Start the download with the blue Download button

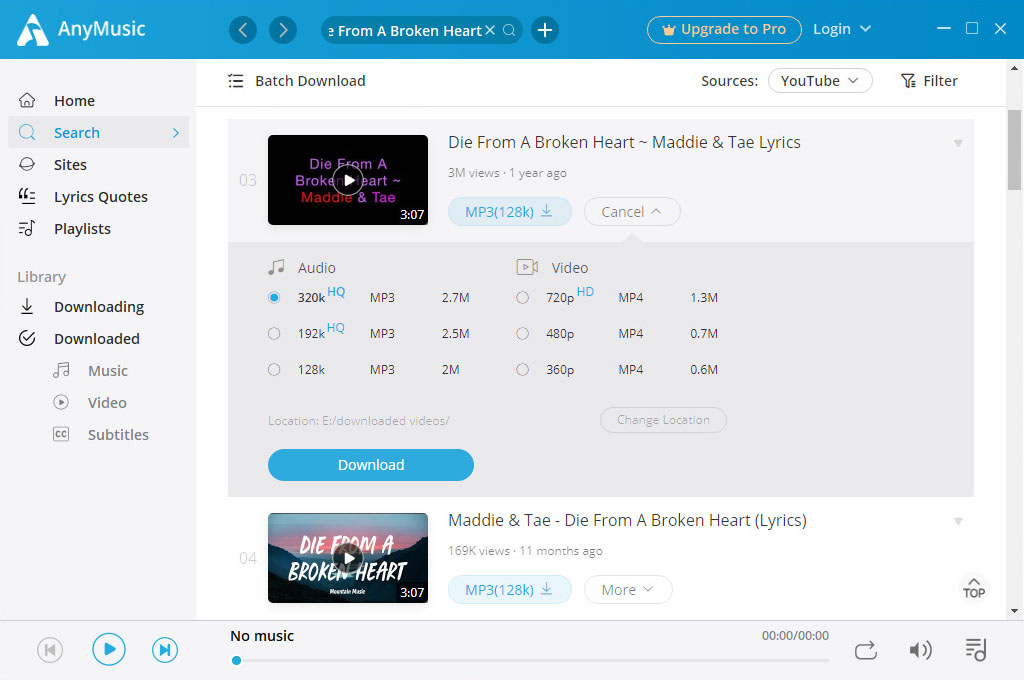370,465
